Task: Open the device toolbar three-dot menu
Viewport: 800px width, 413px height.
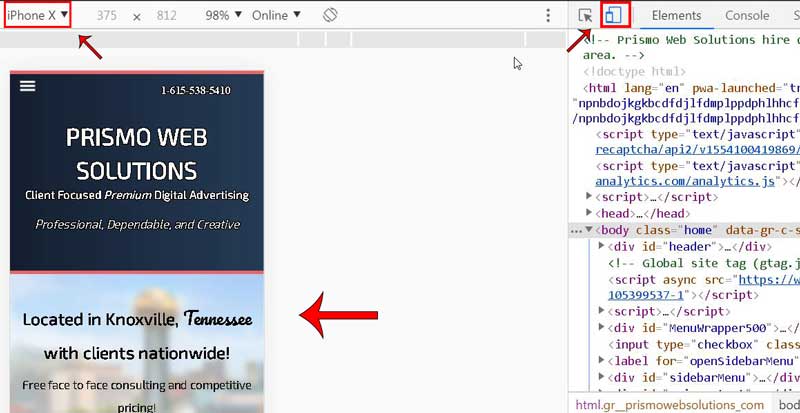Action: point(548,16)
